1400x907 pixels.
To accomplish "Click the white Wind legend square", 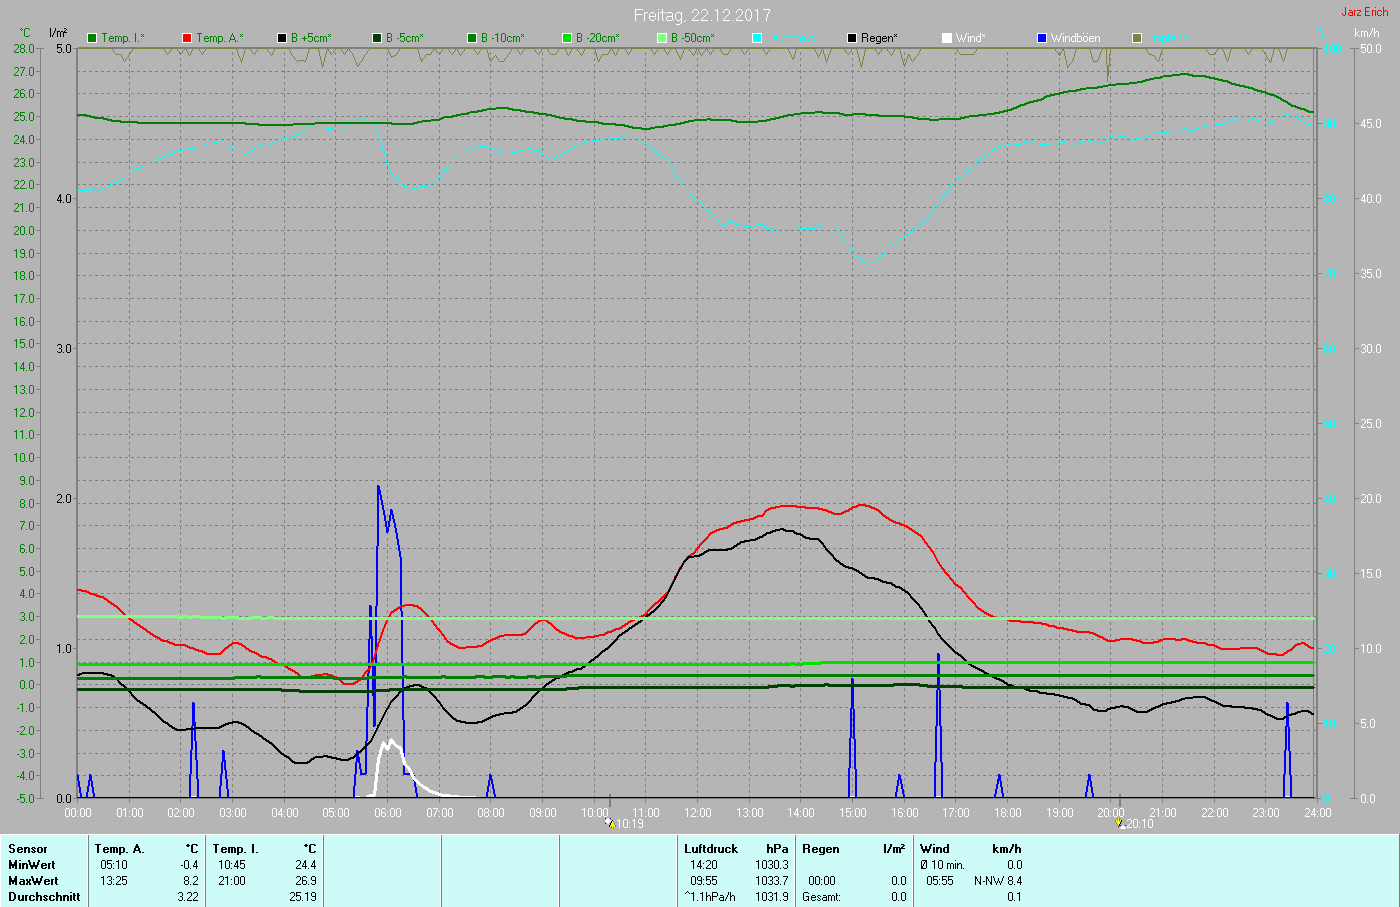I will [x=947, y=38].
